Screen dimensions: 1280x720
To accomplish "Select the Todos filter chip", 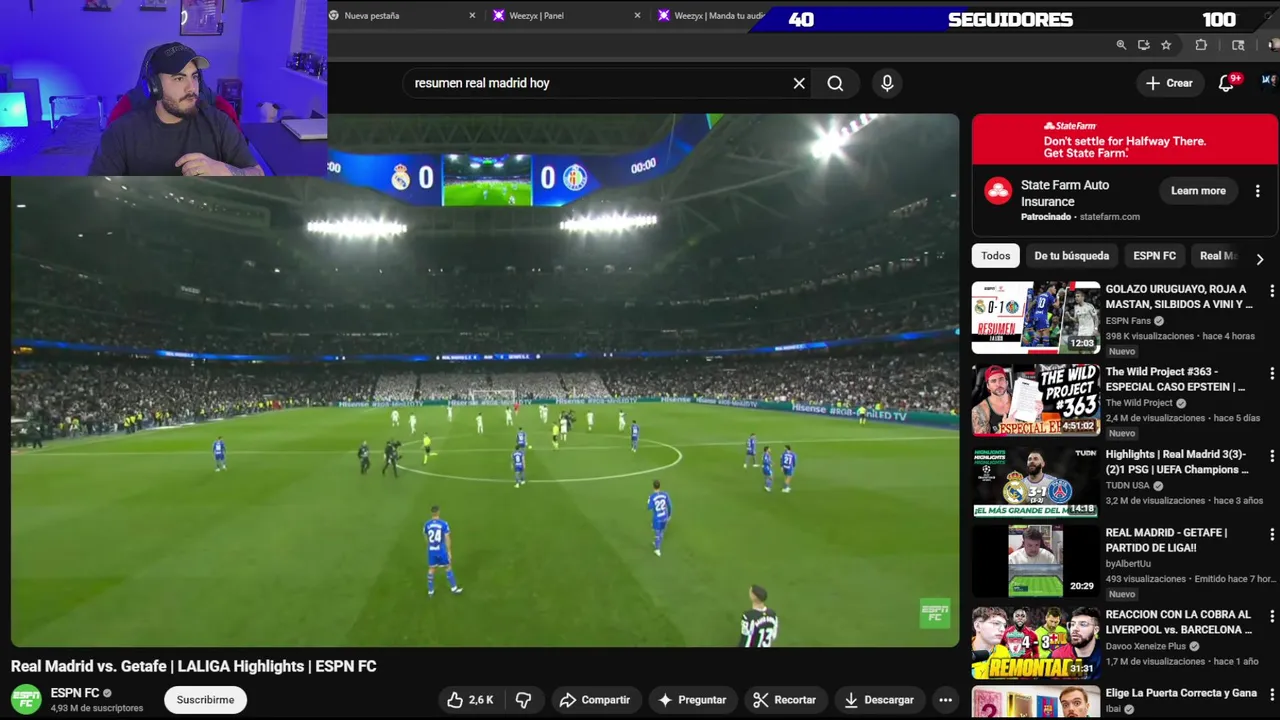I will click(x=995, y=256).
